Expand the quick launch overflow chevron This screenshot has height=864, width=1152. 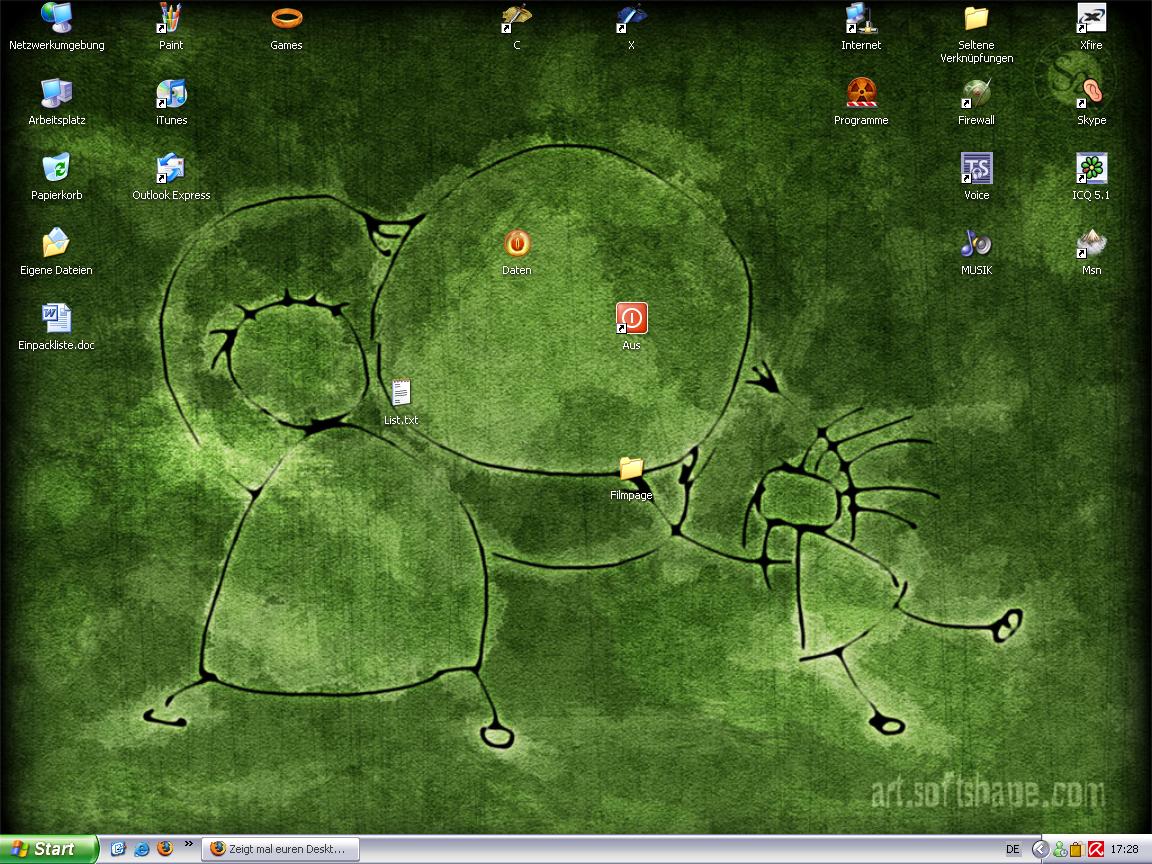click(189, 844)
